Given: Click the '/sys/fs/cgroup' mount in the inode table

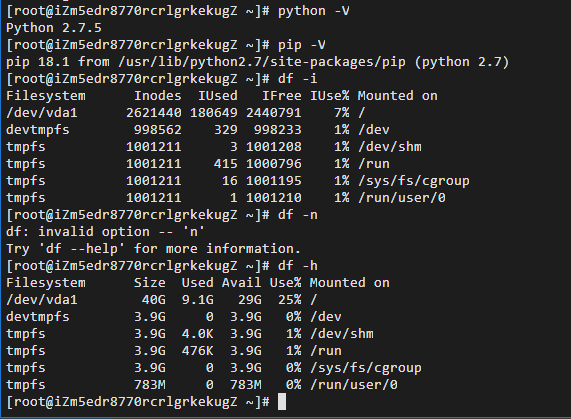Looking at the screenshot, I should [414, 181].
